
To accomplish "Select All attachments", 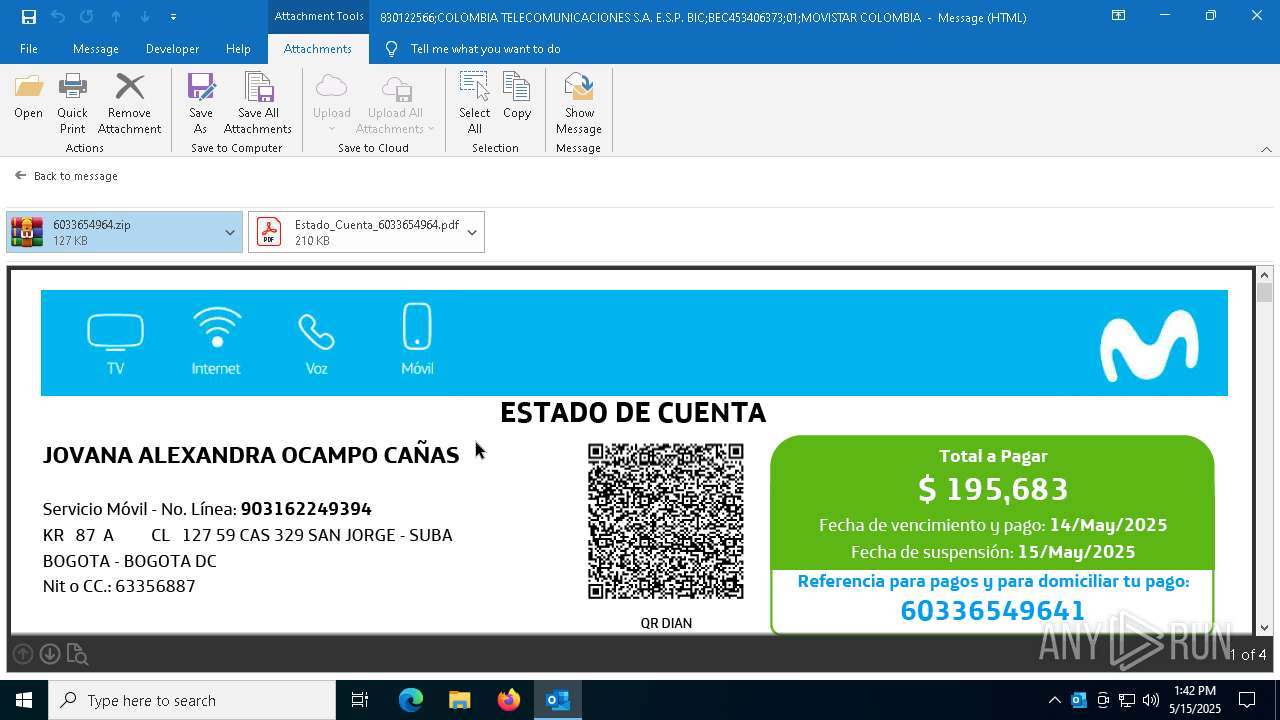I will (x=474, y=104).
